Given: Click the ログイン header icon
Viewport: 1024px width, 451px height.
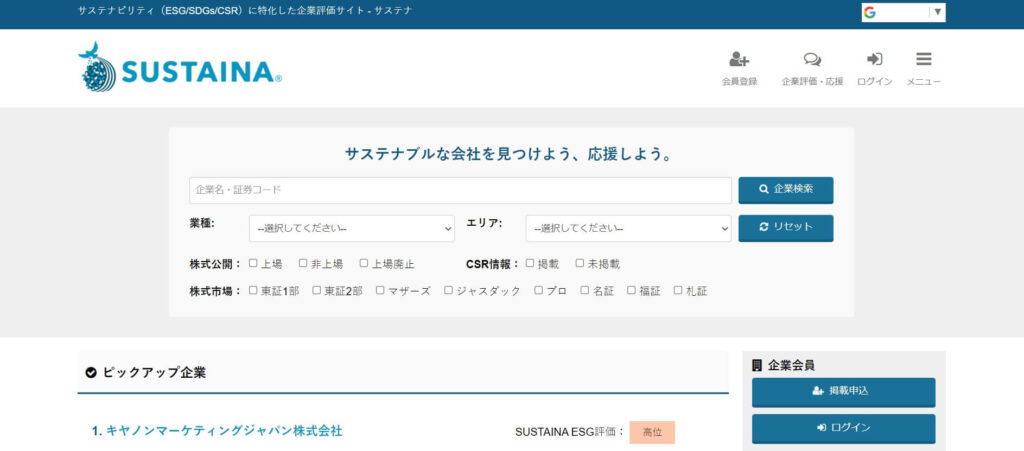Looking at the screenshot, I should pyautogui.click(x=874, y=59).
